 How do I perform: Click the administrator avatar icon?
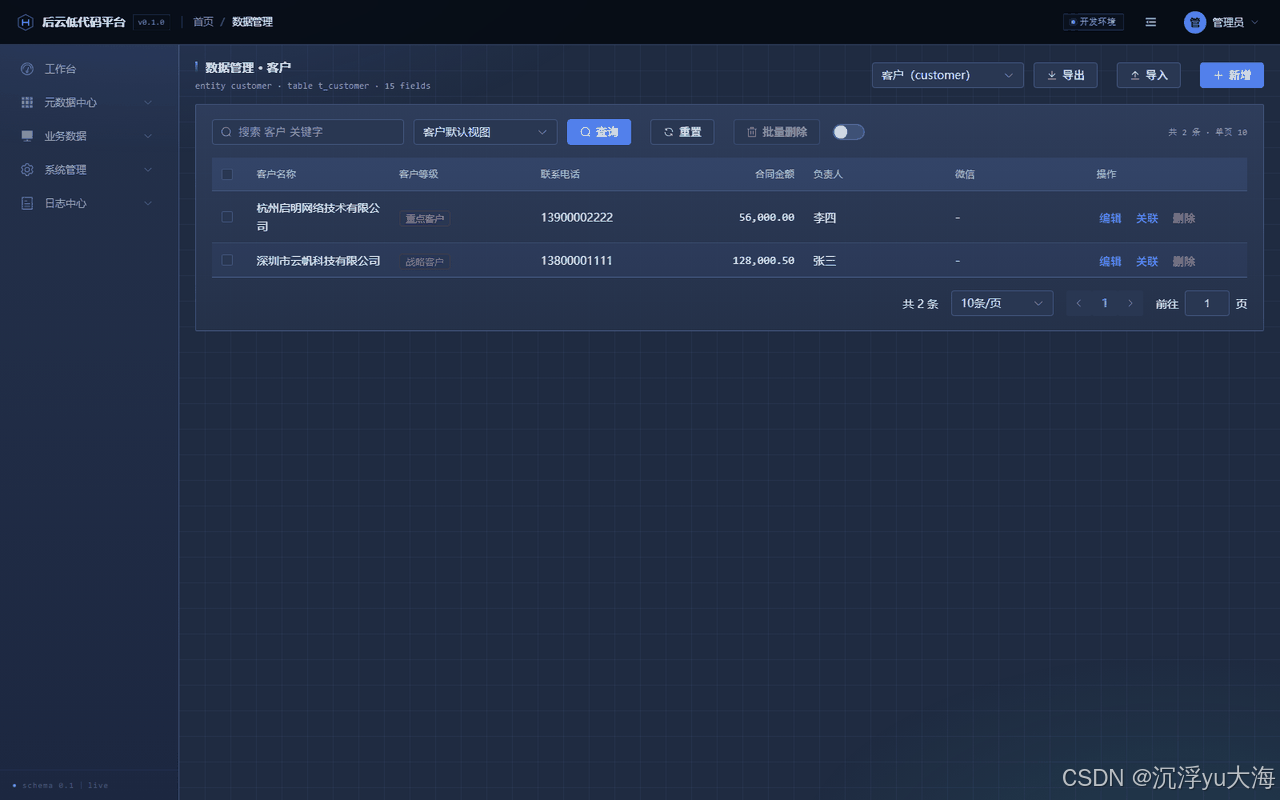1195,22
